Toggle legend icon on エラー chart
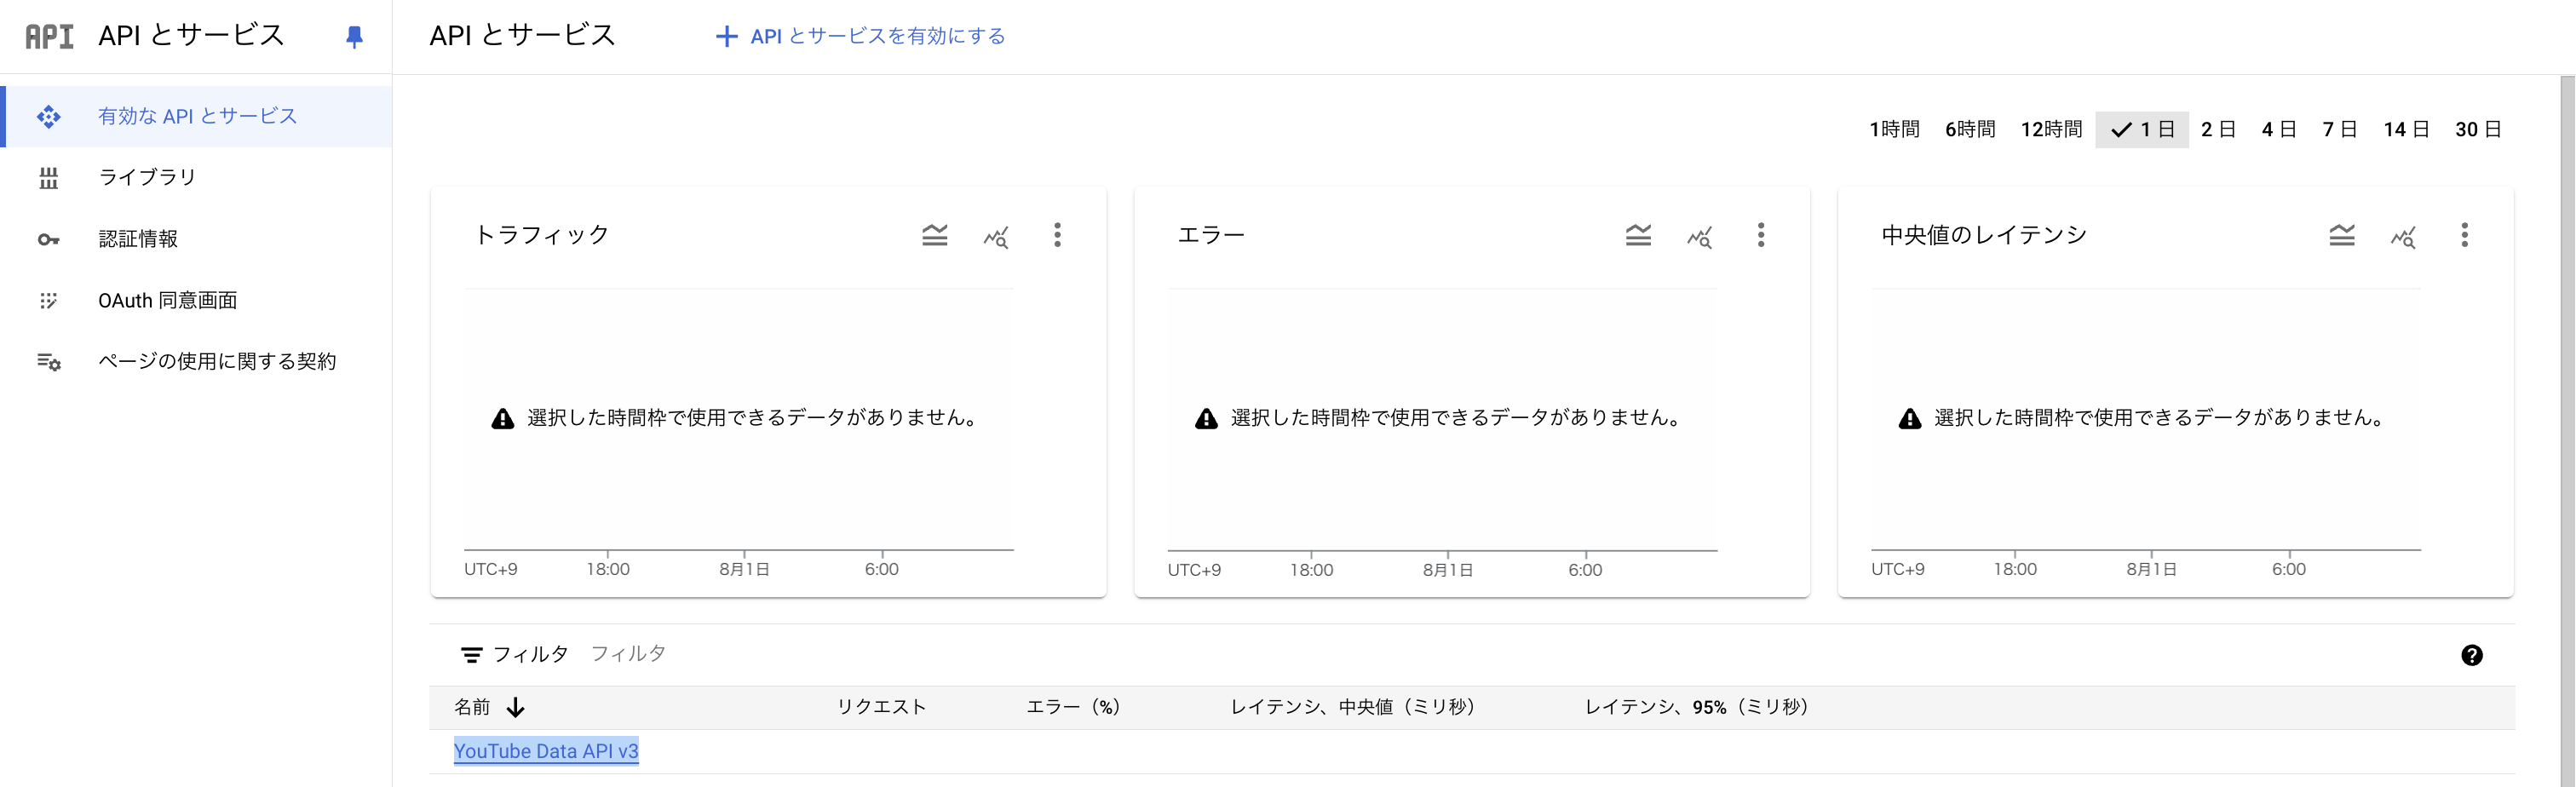This screenshot has height=787, width=2576. click(x=1638, y=235)
